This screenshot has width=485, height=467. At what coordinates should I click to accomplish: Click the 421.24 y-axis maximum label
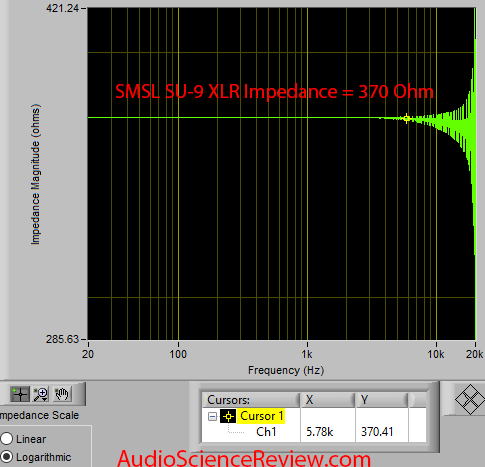click(x=62, y=8)
